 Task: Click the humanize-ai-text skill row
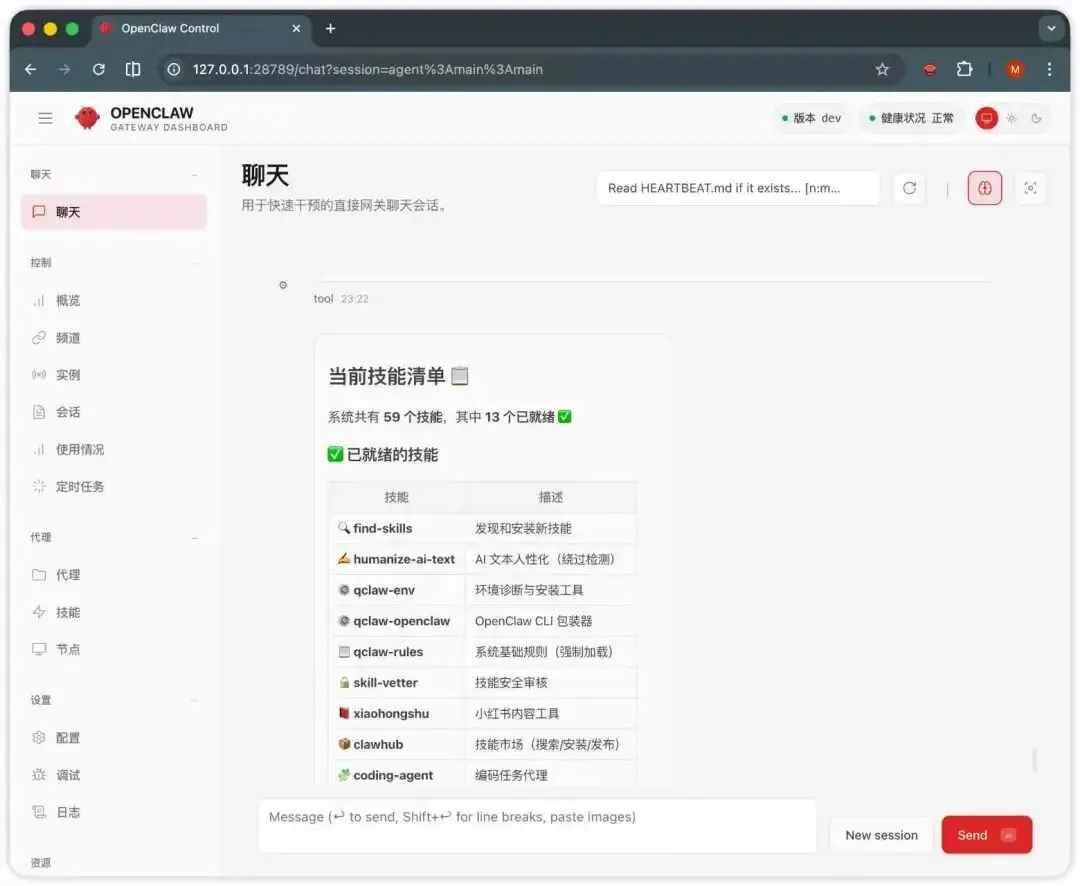482,559
